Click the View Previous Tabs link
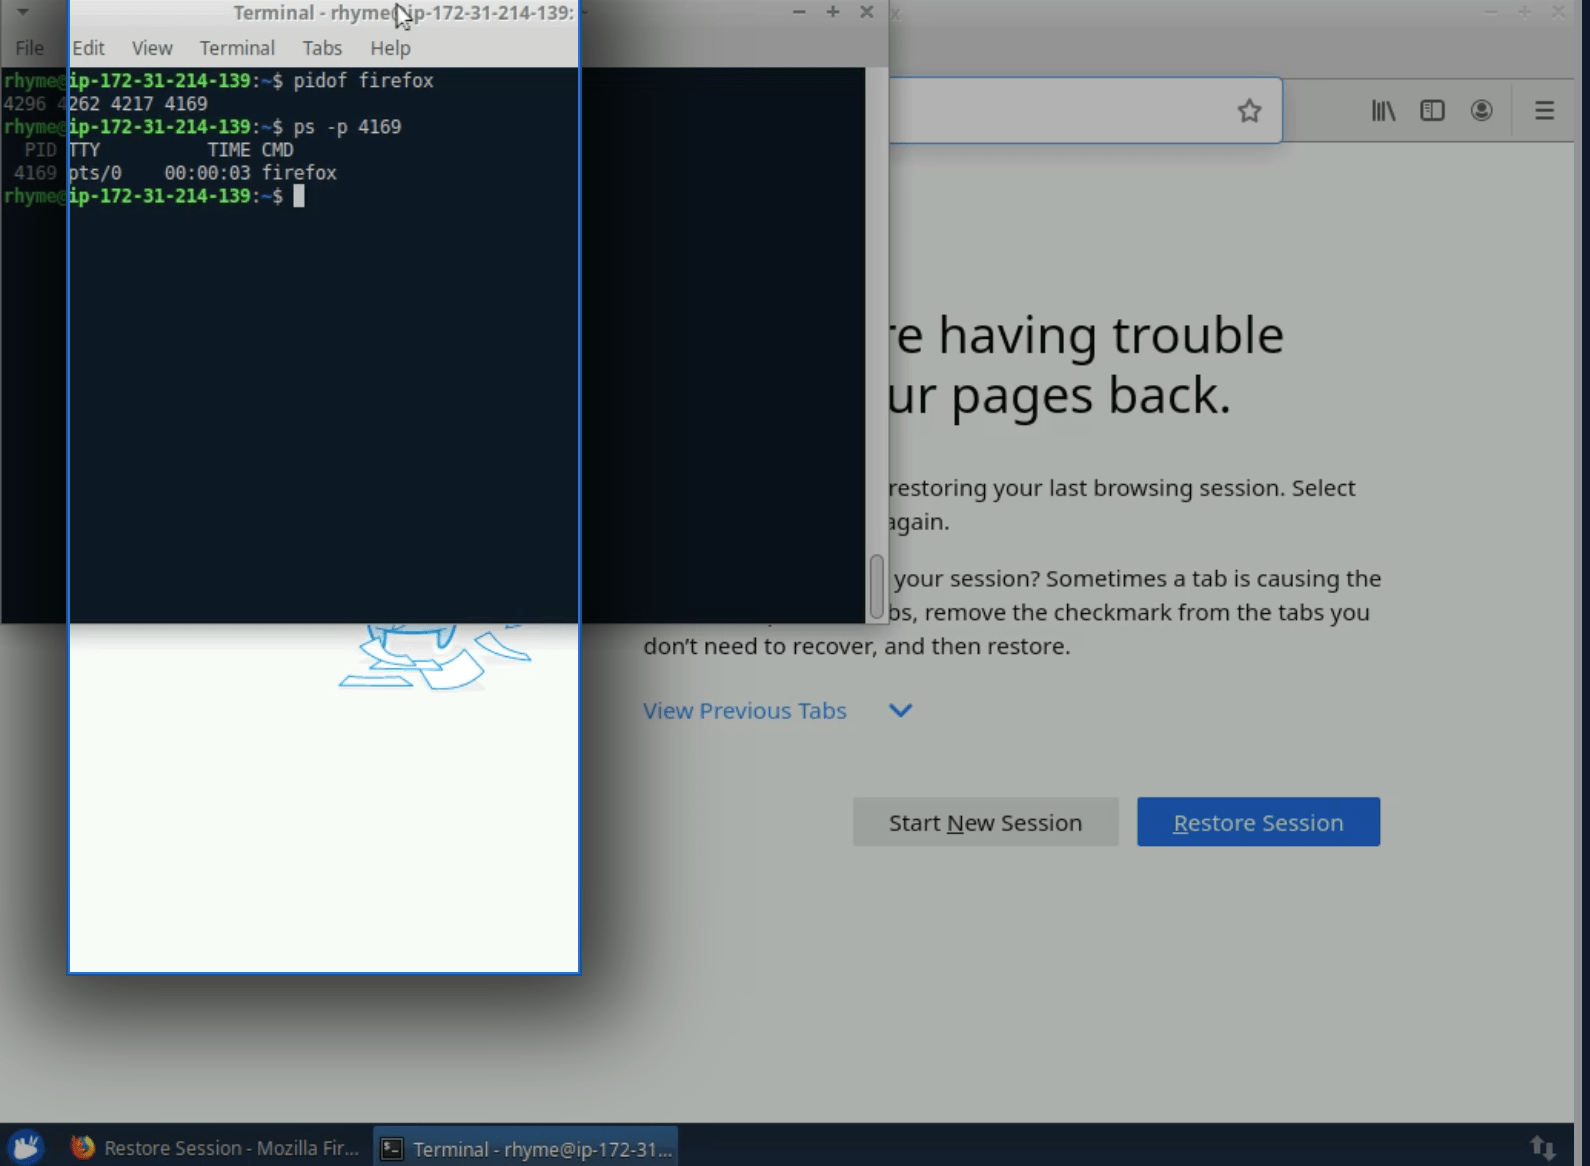This screenshot has width=1590, height=1166. (x=745, y=711)
